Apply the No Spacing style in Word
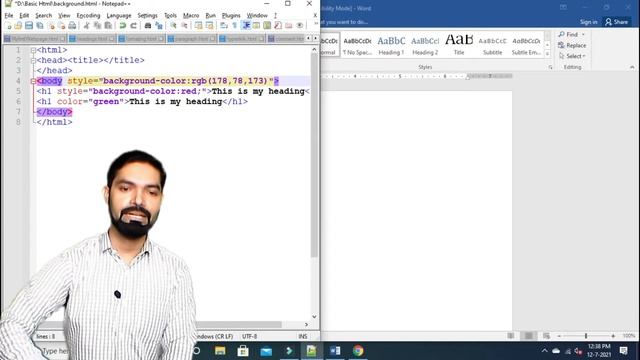 357,45
